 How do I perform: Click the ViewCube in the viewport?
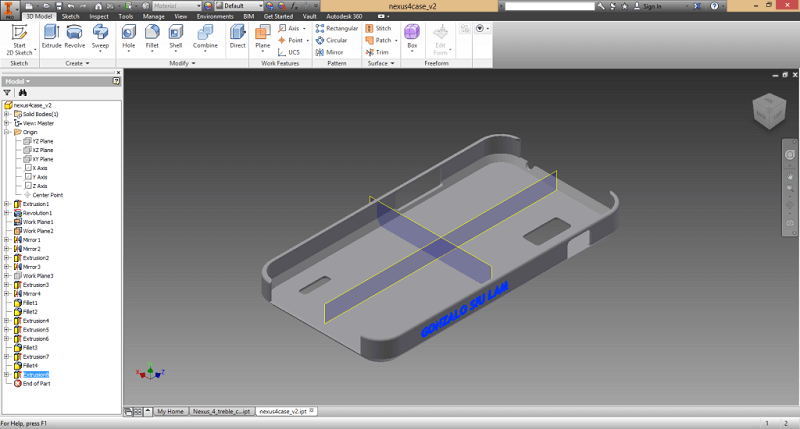tap(769, 111)
